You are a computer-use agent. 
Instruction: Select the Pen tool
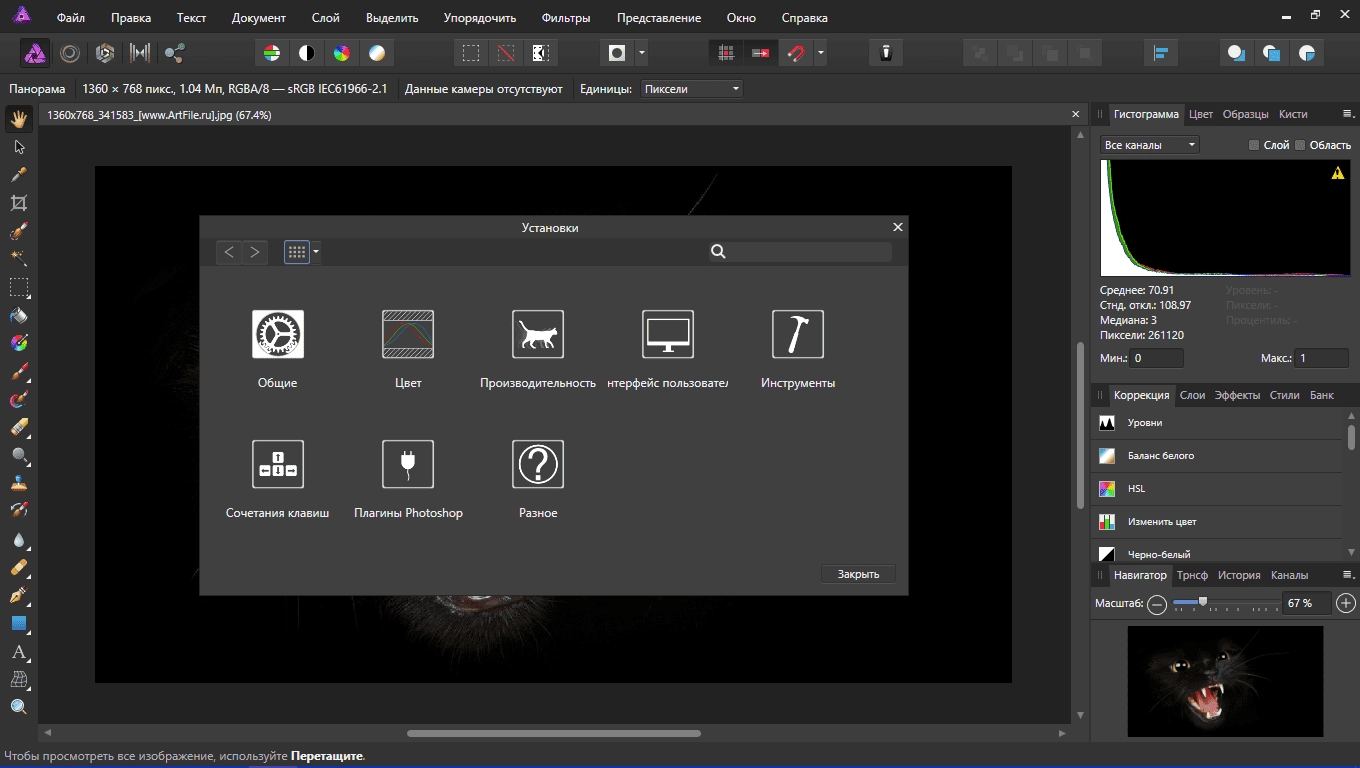point(18,596)
